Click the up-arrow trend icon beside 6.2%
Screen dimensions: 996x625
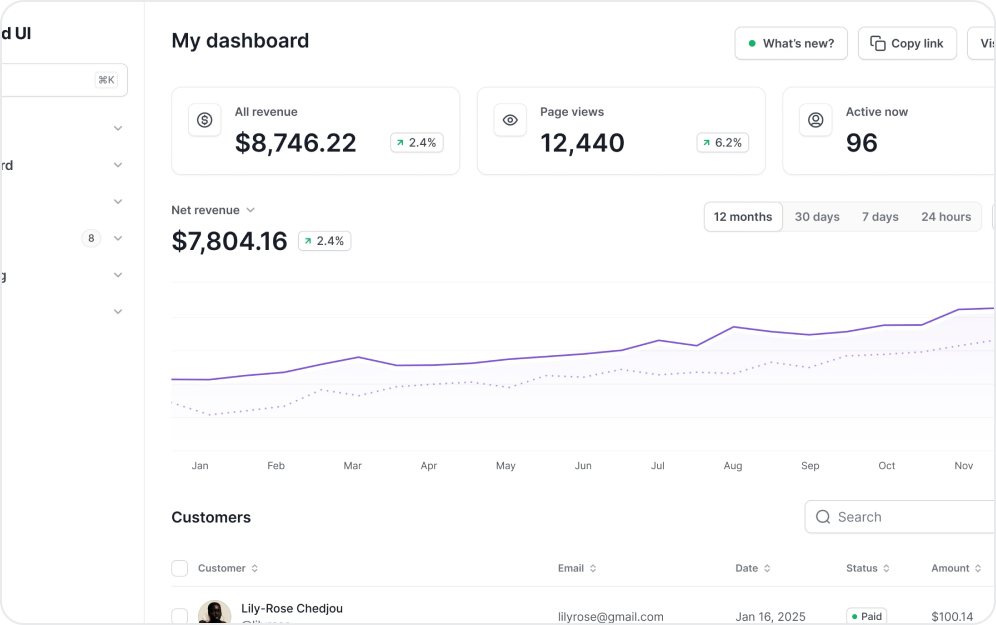[x=706, y=143]
